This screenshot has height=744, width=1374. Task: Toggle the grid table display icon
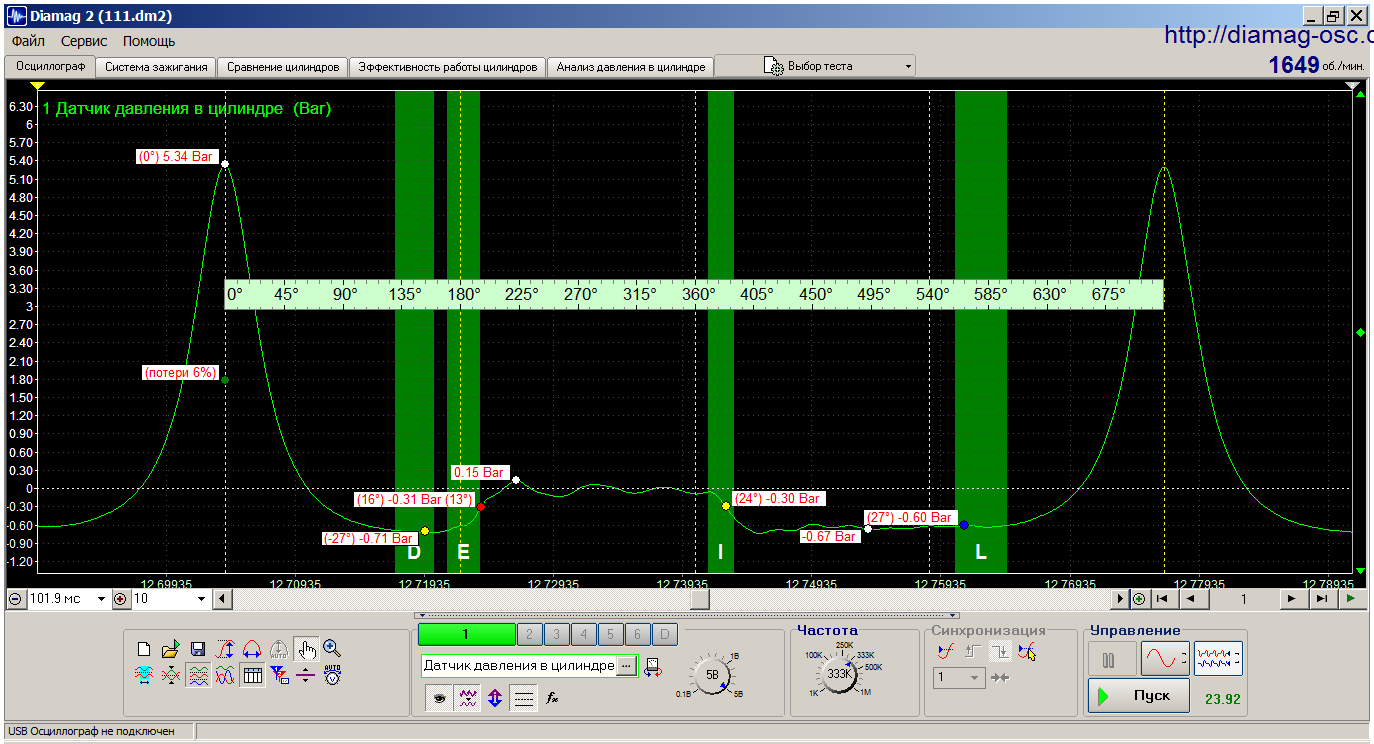252,675
